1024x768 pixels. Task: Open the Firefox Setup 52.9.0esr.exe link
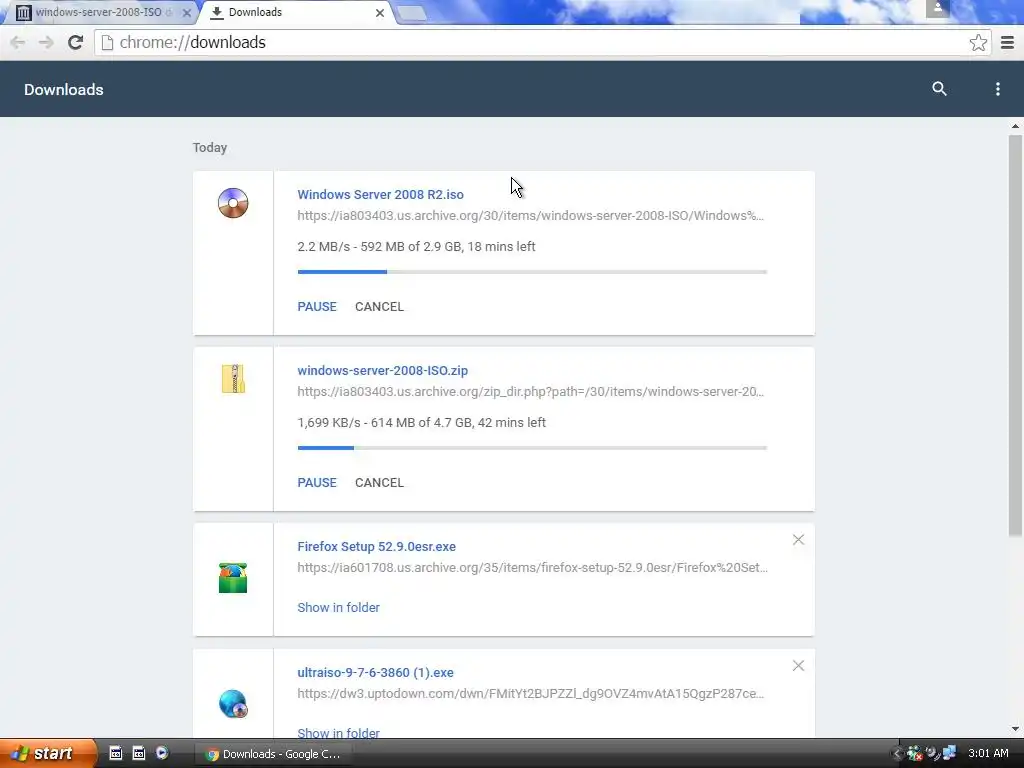coord(376,547)
